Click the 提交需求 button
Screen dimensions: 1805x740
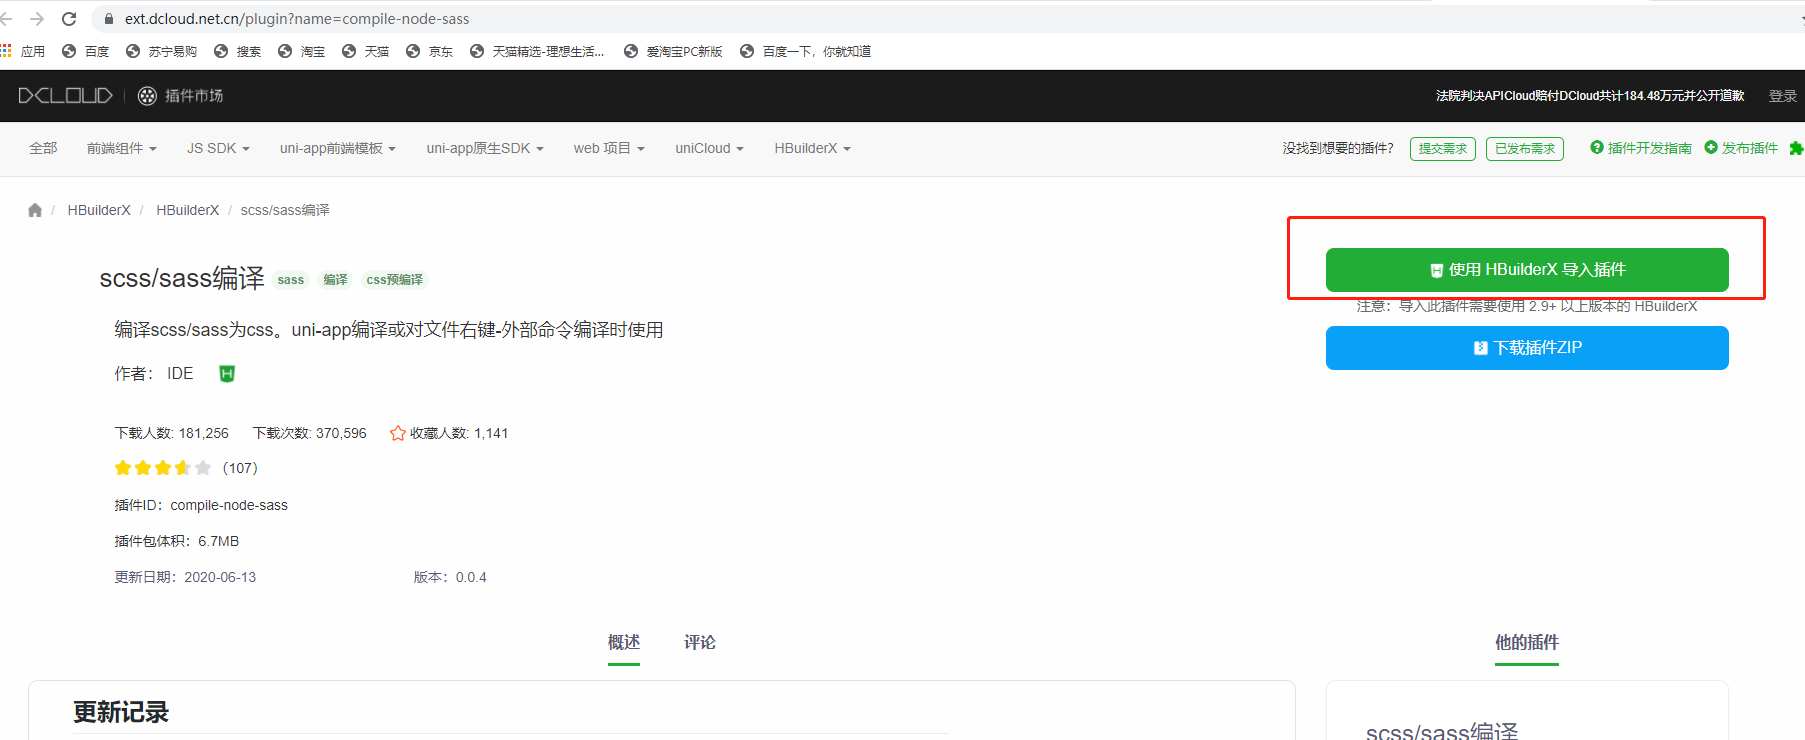[x=1443, y=149]
